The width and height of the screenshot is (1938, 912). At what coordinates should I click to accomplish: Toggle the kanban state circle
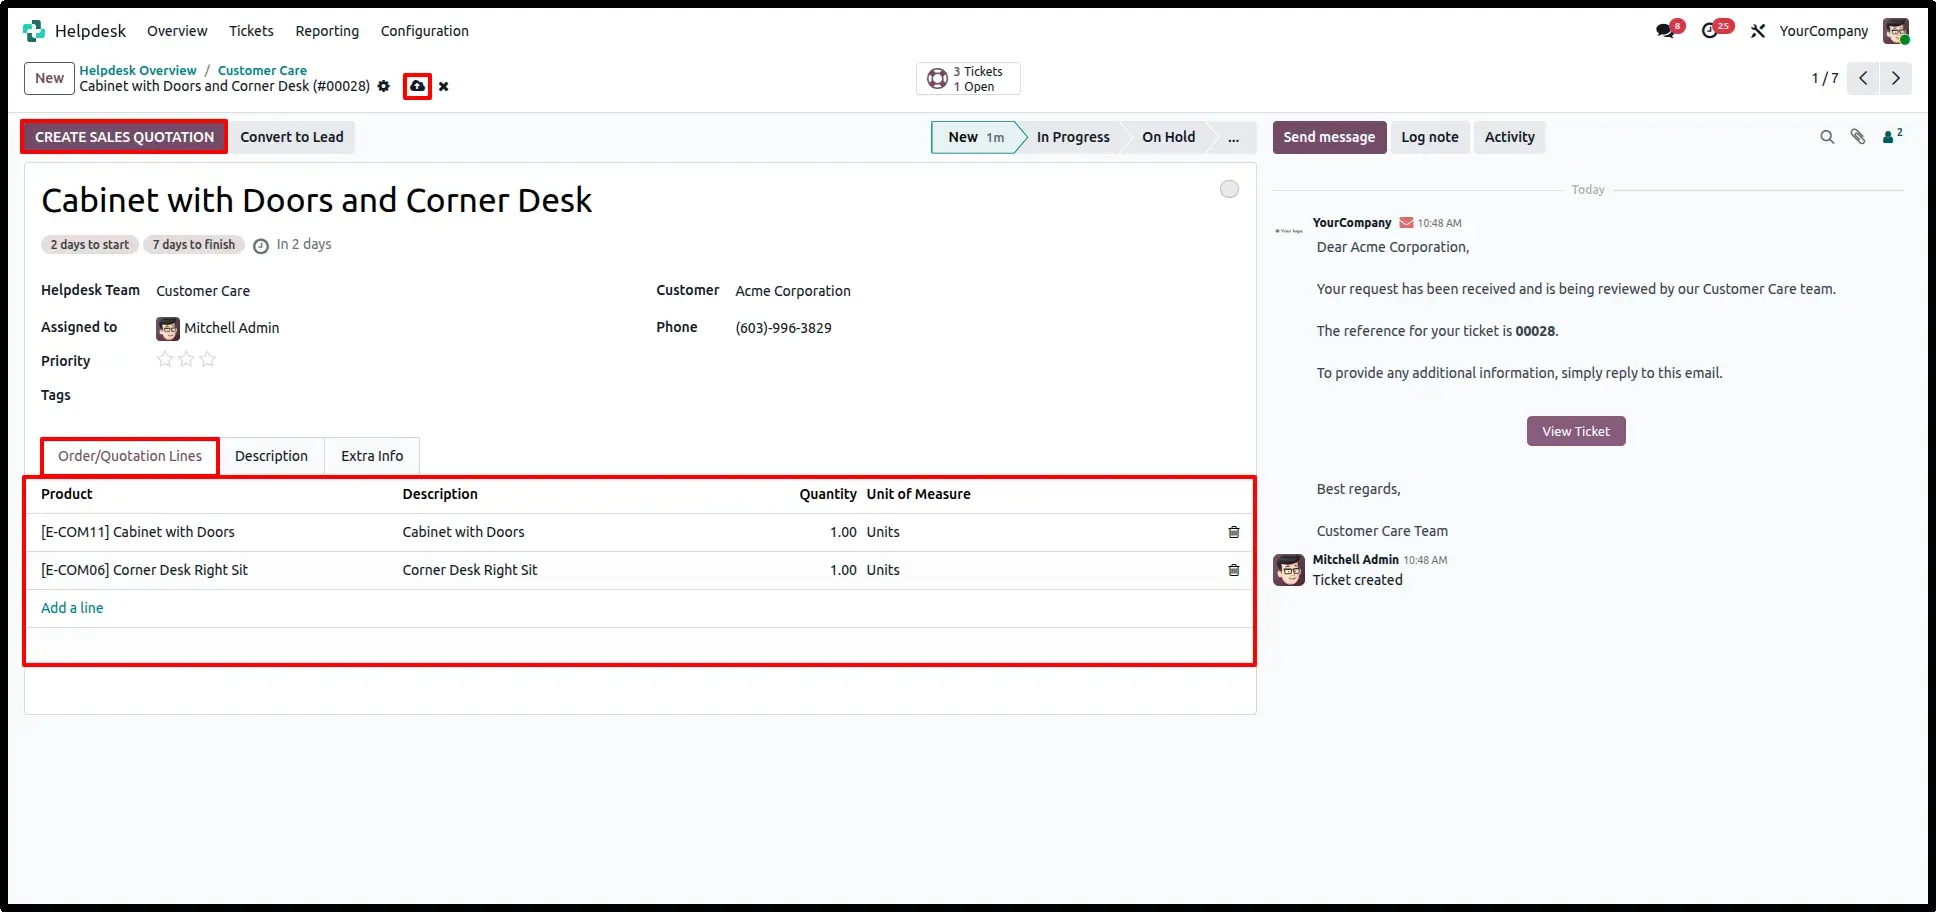tap(1229, 189)
